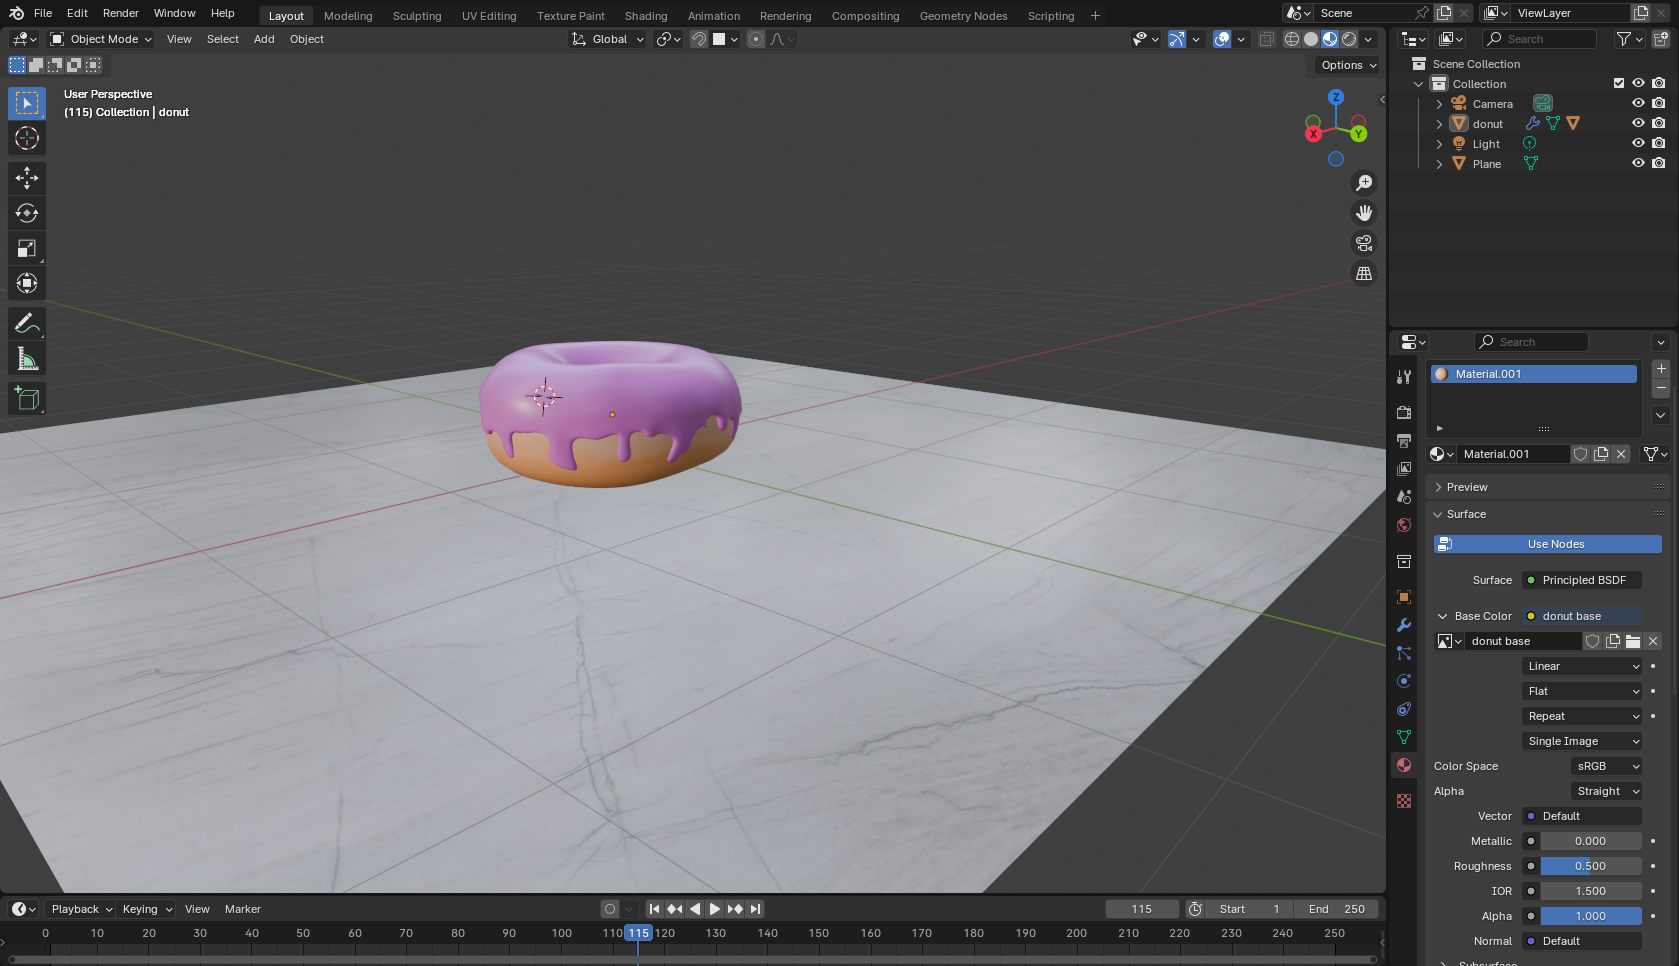Select the Add Cube tool
Screen dimensions: 1679x966
point(27,399)
